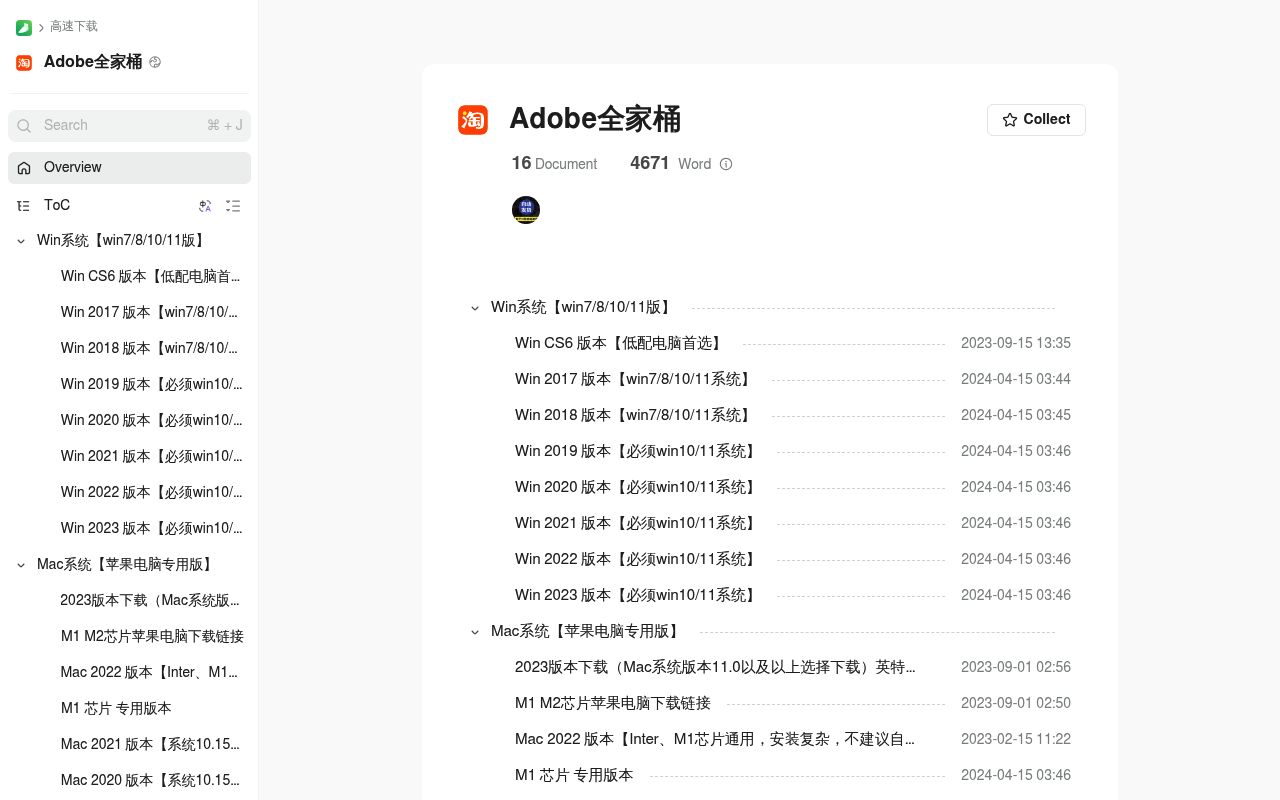
Task: Open document Win 2022 版本【必须win10/11系统】
Action: pos(637,559)
